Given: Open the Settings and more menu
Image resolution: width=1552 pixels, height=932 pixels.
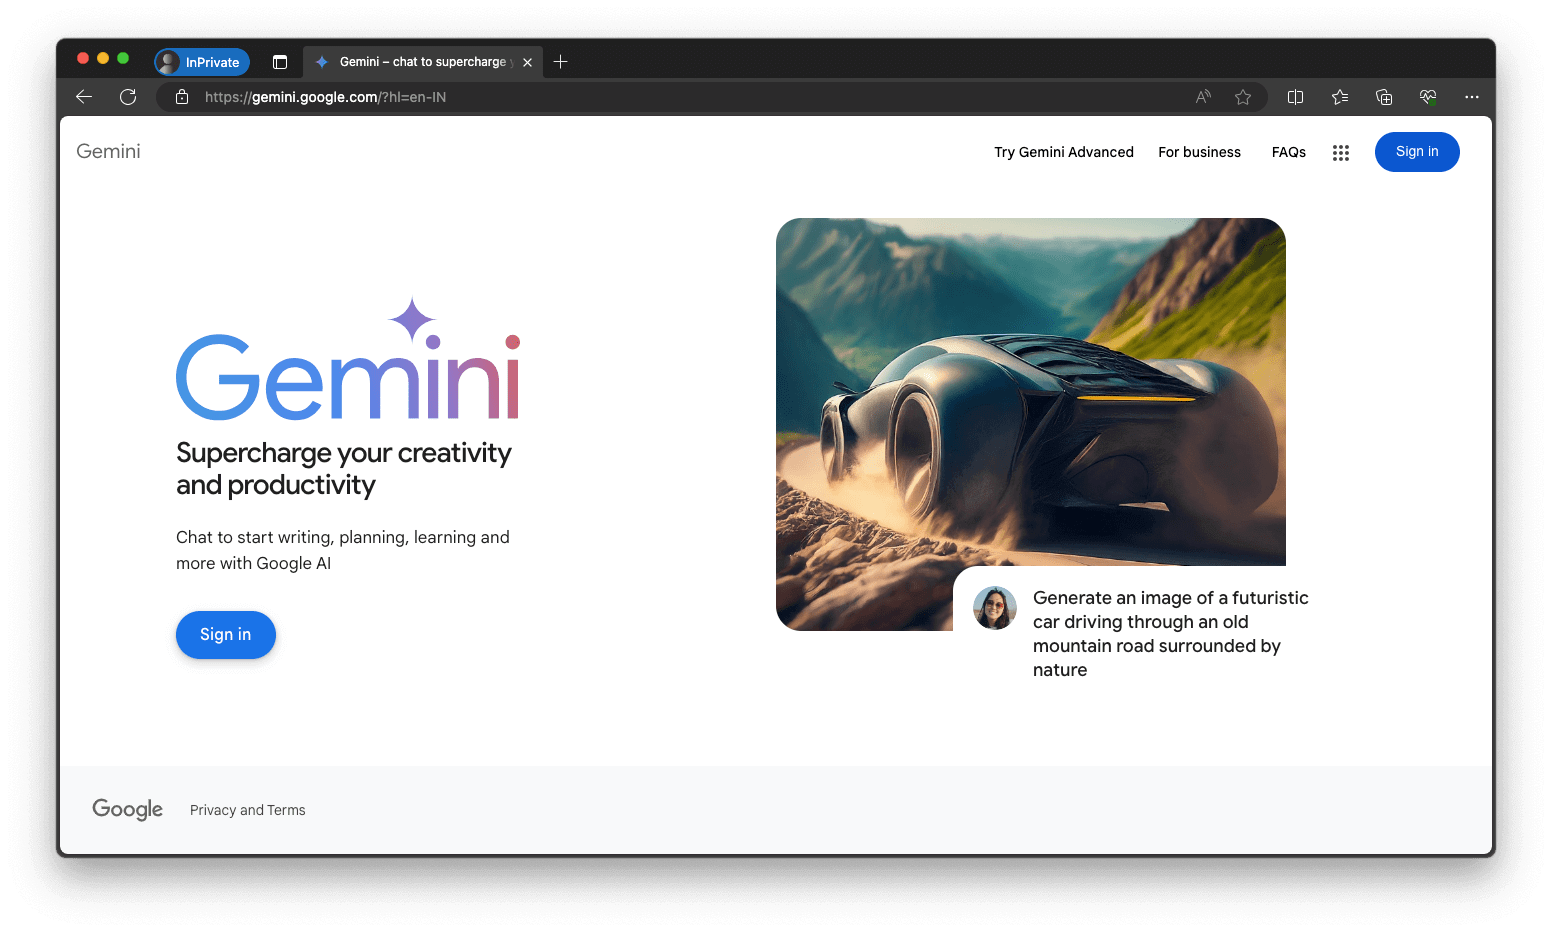Looking at the screenshot, I should tap(1472, 96).
